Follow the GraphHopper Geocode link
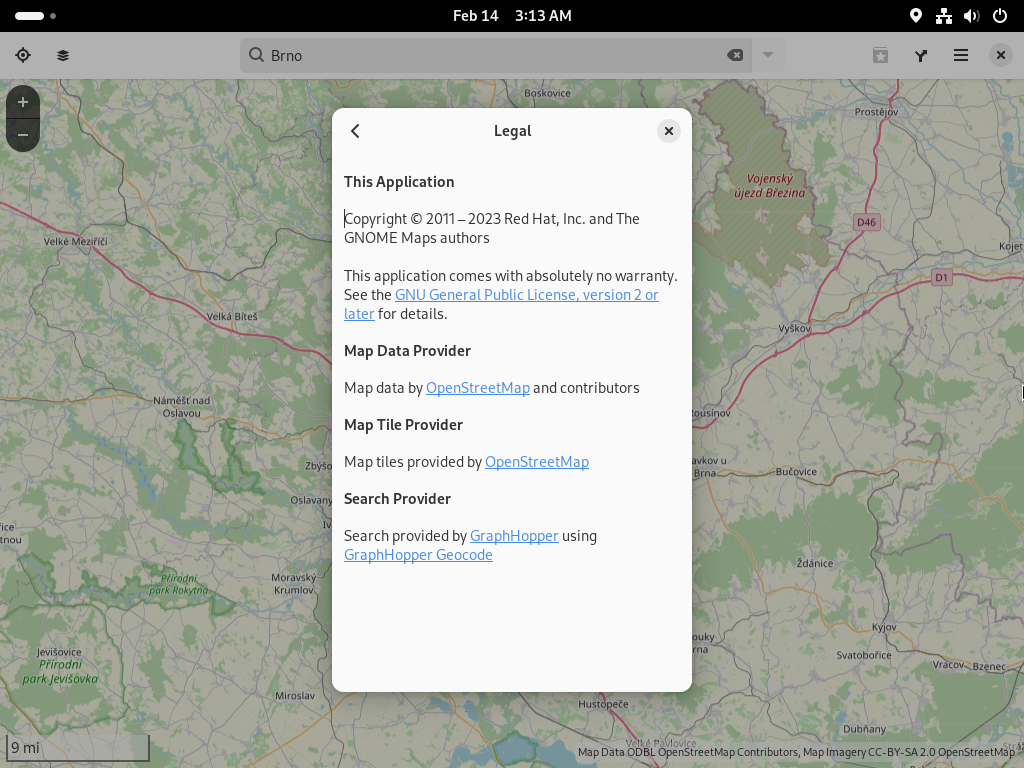This screenshot has height=768, width=1024. click(x=418, y=555)
